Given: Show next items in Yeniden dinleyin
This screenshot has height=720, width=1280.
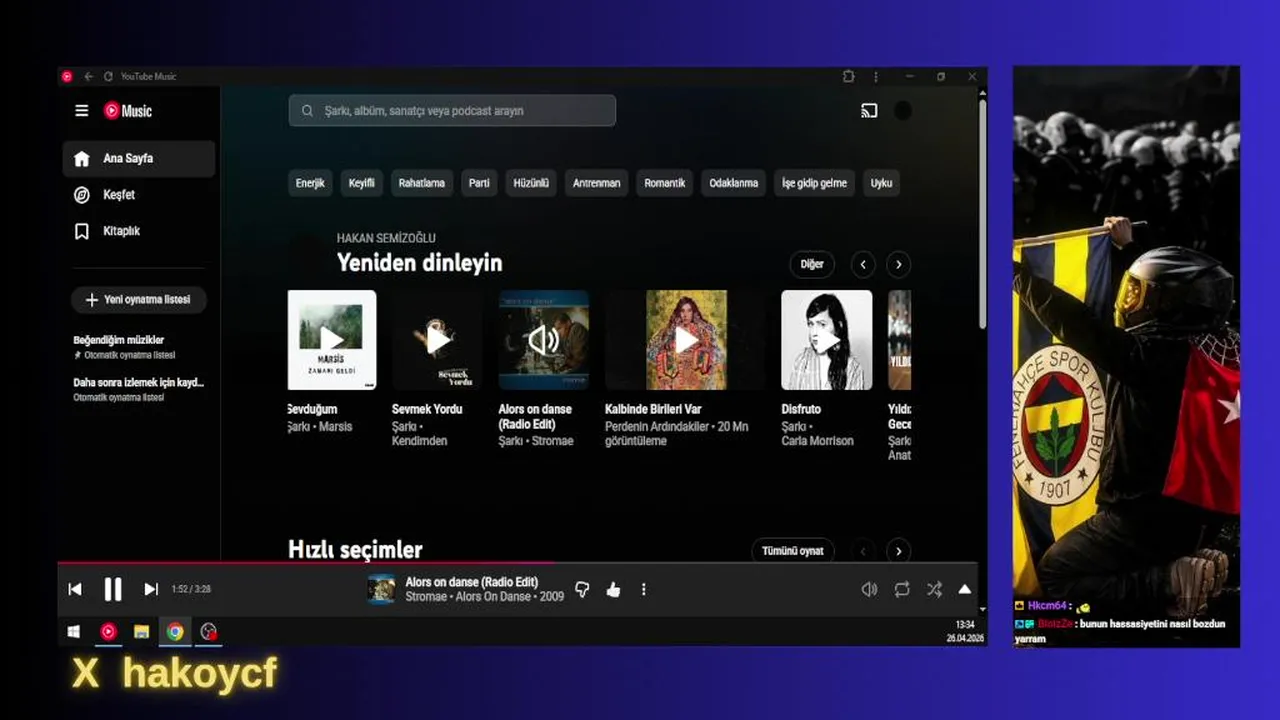Looking at the screenshot, I should pyautogui.click(x=899, y=264).
